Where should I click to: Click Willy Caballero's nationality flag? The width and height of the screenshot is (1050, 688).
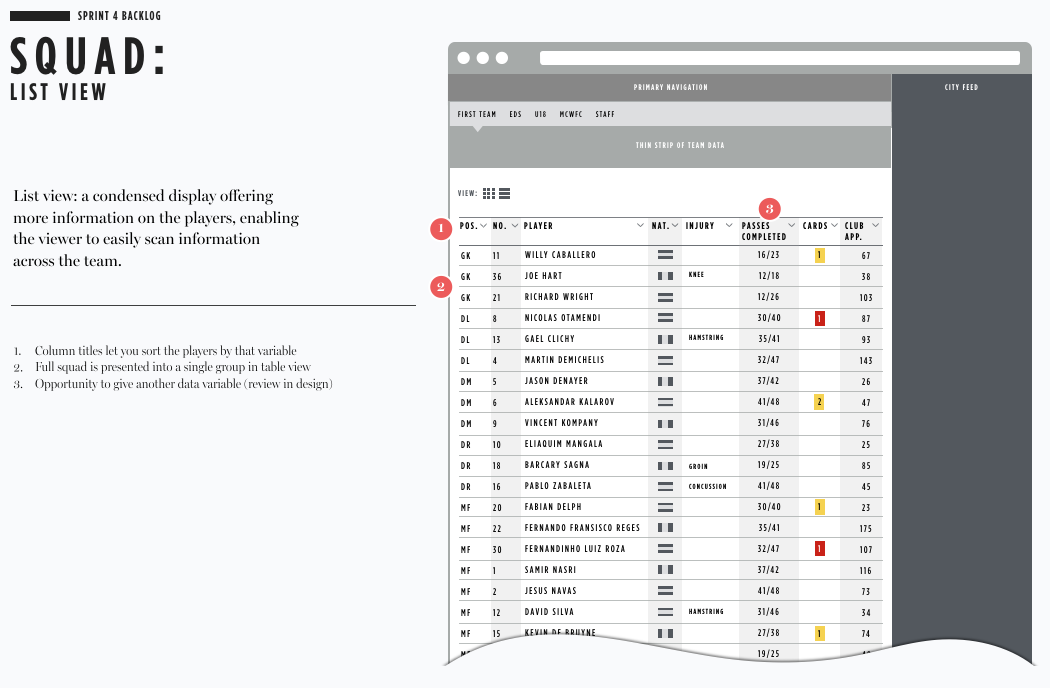coord(665,255)
